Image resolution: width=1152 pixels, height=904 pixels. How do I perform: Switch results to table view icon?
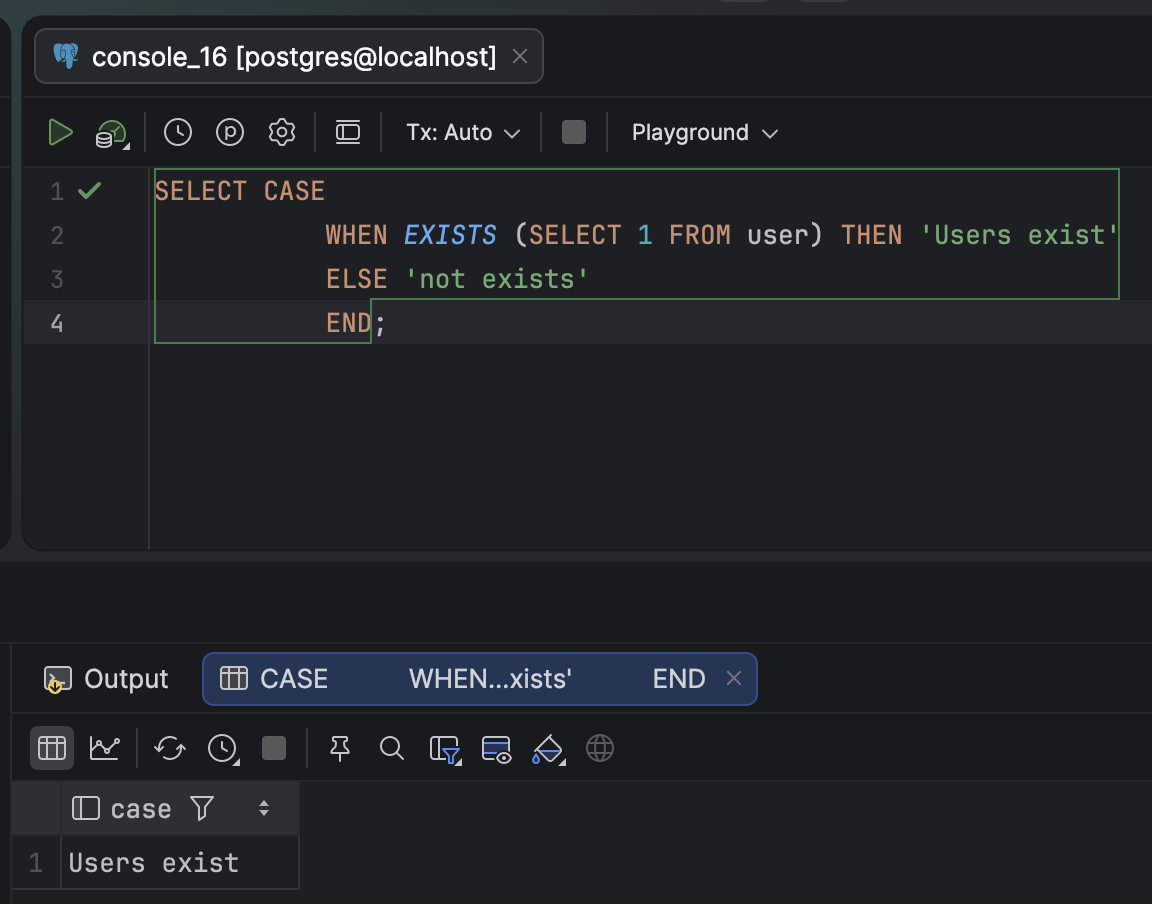(x=51, y=748)
